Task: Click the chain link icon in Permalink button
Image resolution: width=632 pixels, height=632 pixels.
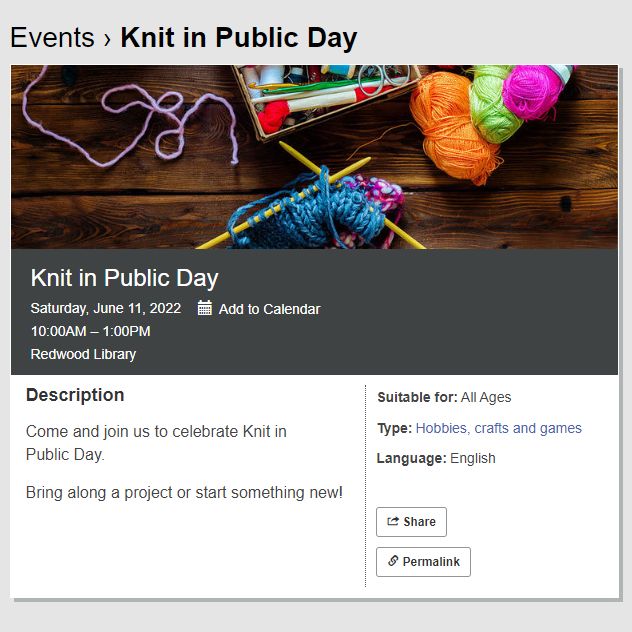Action: [x=393, y=561]
